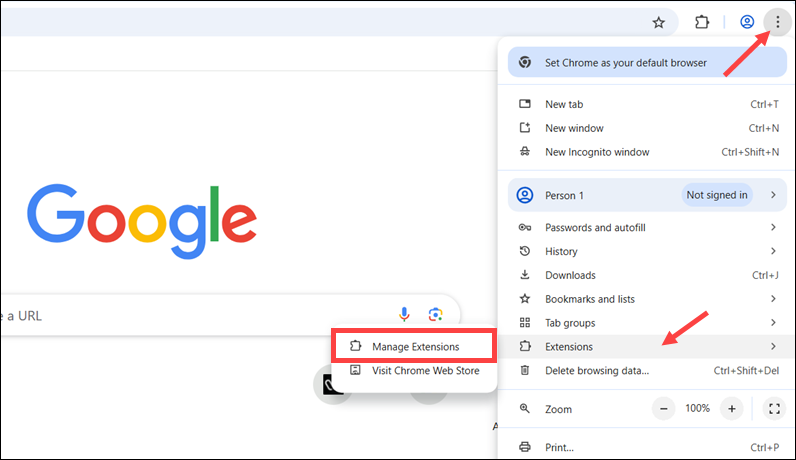Click the Google logo
Screen dimensions: 796x460
pyautogui.click(x=142, y=220)
